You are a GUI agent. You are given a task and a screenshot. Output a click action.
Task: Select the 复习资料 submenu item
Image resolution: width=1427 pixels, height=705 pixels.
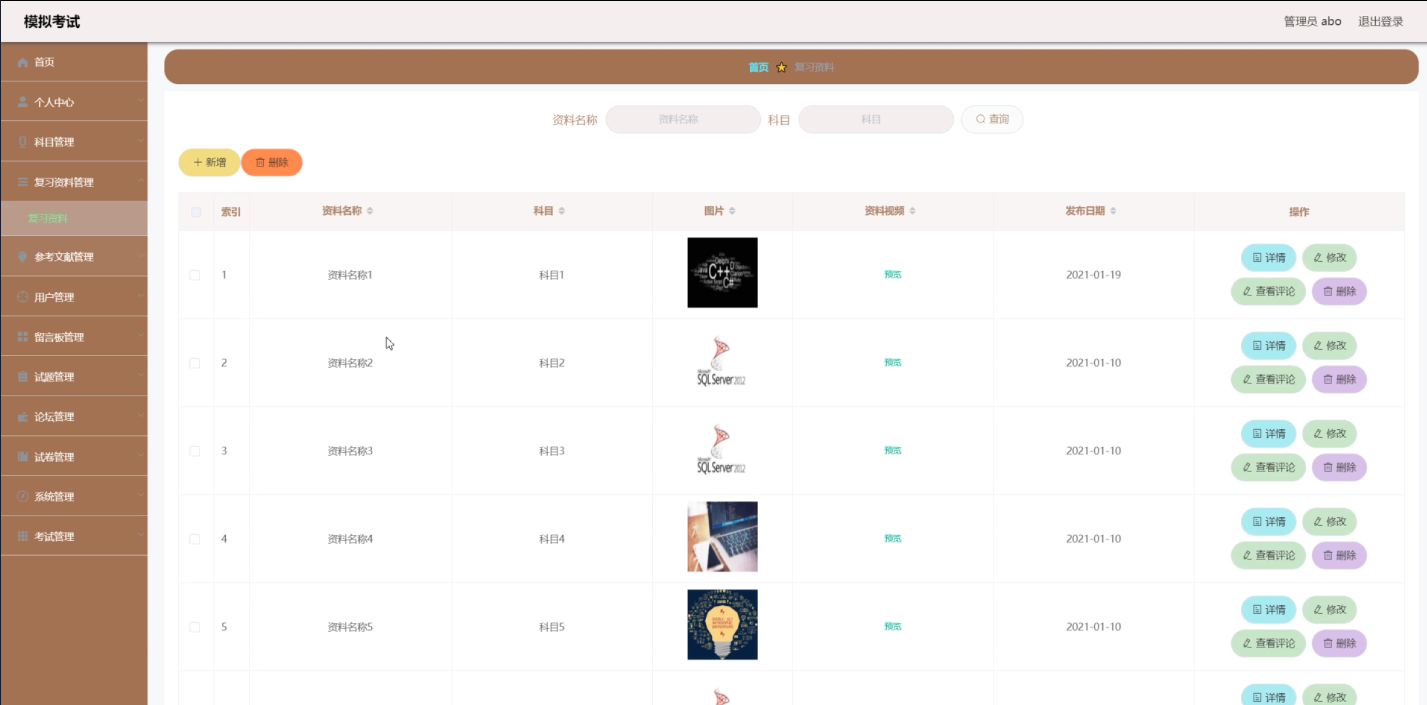coord(74,218)
